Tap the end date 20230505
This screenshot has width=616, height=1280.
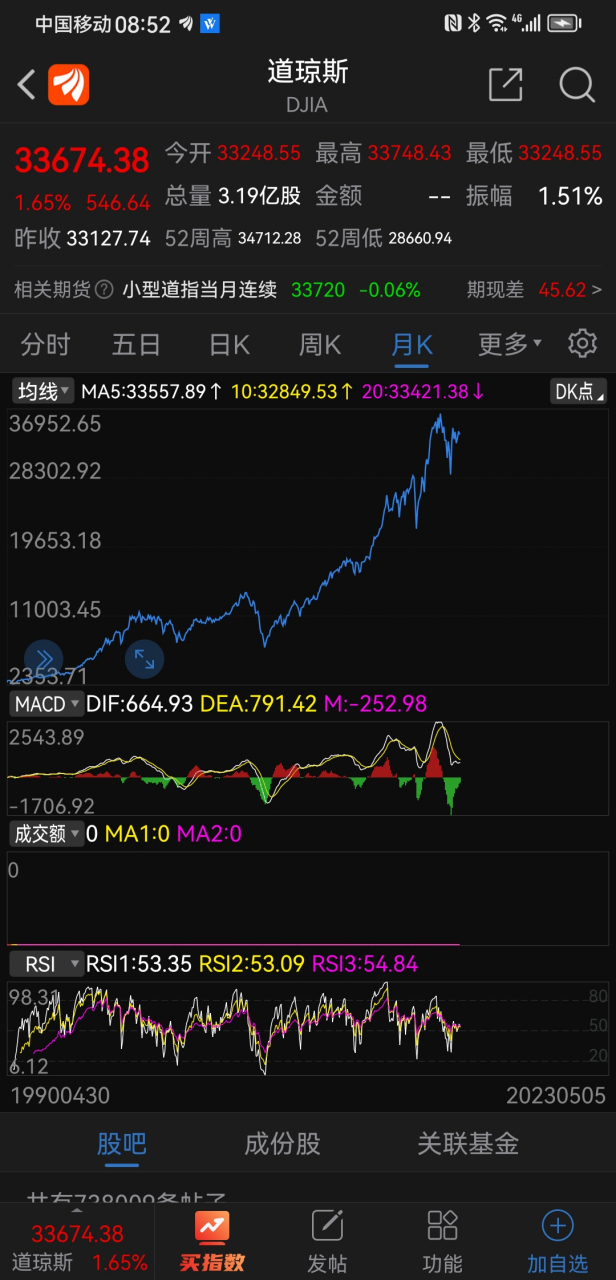click(555, 1096)
